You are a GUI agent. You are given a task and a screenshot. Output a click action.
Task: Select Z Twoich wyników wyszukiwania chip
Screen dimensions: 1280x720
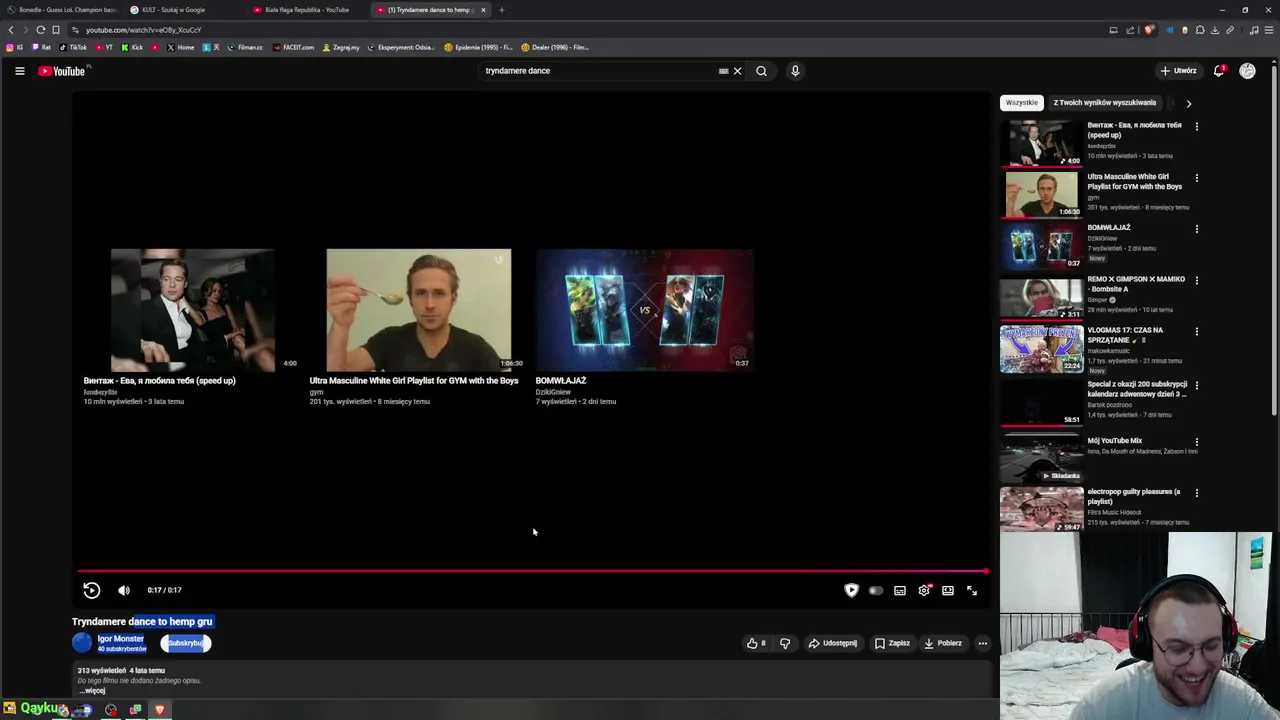(1104, 102)
